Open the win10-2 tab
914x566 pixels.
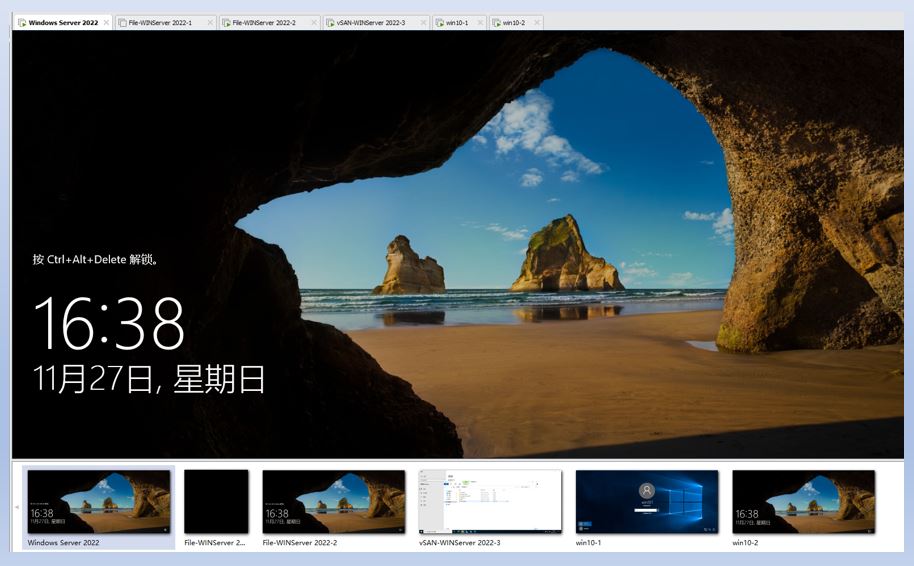tap(514, 23)
